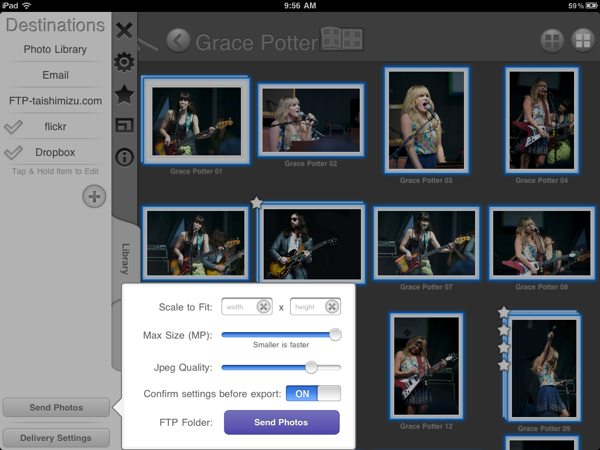Tap the window layout sidebar icon
Image resolution: width=600 pixels, height=450 pixels.
124,125
